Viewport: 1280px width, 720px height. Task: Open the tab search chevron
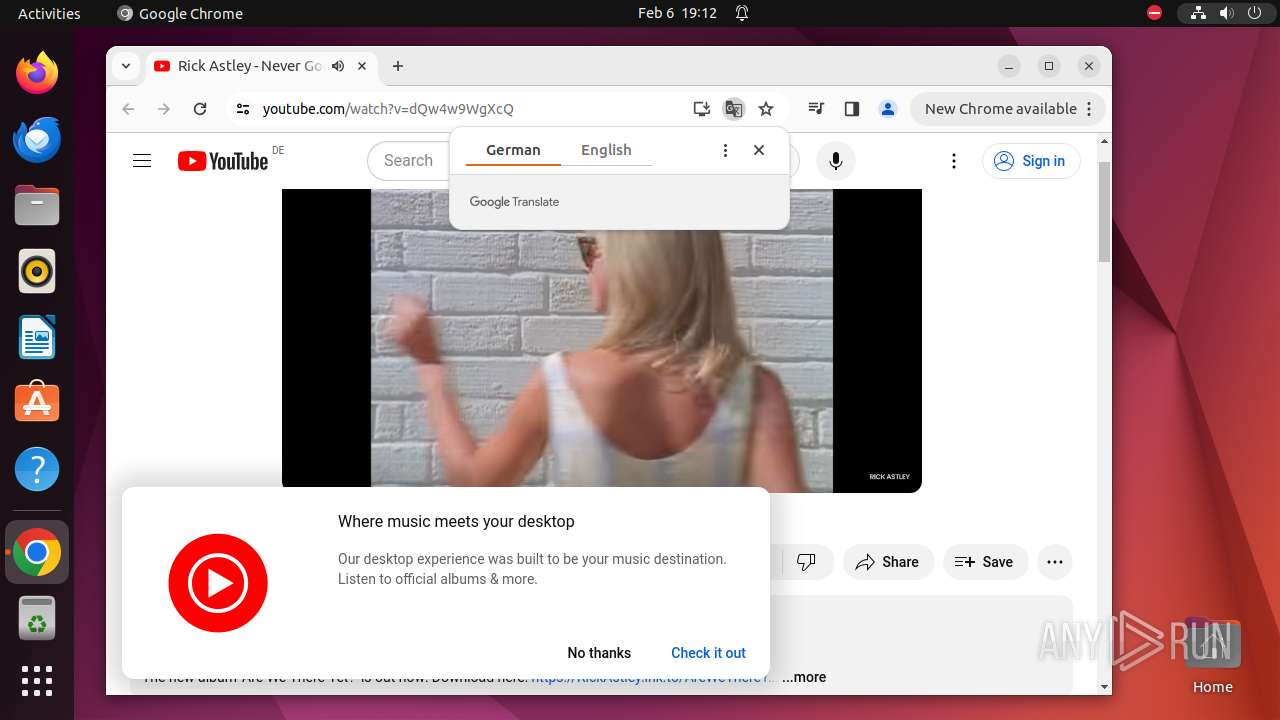(x=126, y=66)
